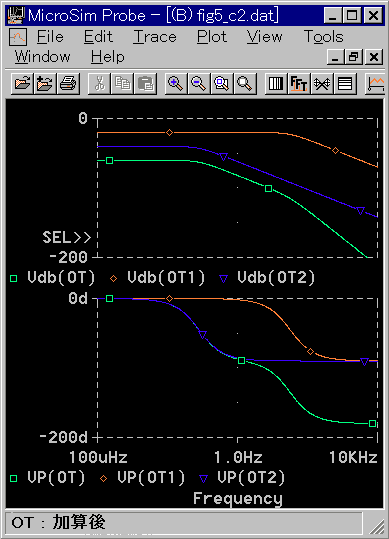This screenshot has width=389, height=539.
Task: Open the Trace menu
Action: [x=155, y=36]
